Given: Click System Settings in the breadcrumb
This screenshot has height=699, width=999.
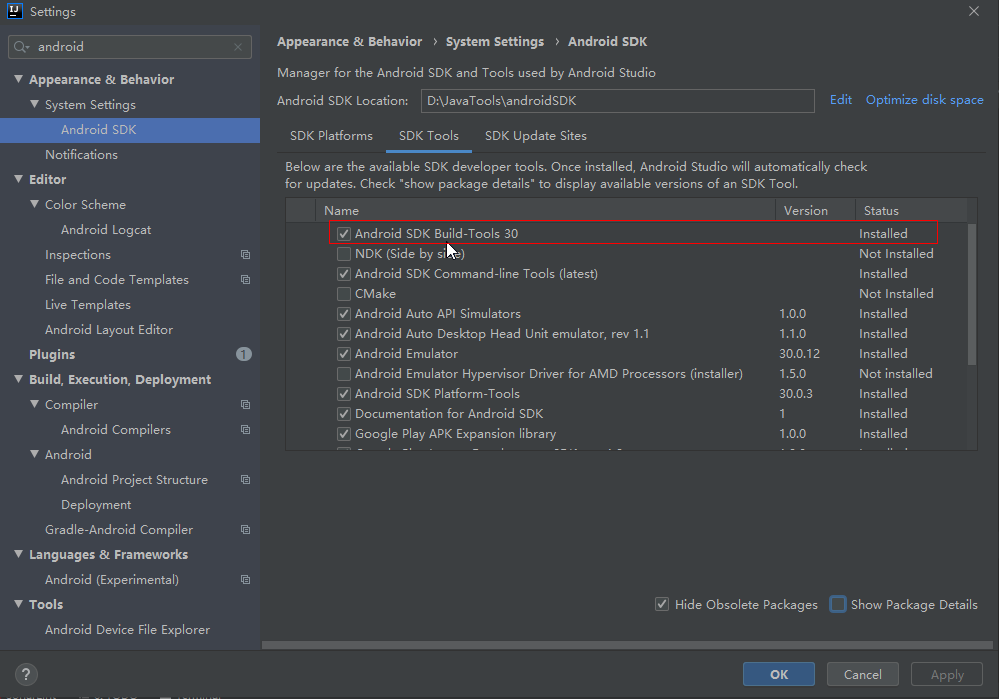Looking at the screenshot, I should (495, 41).
